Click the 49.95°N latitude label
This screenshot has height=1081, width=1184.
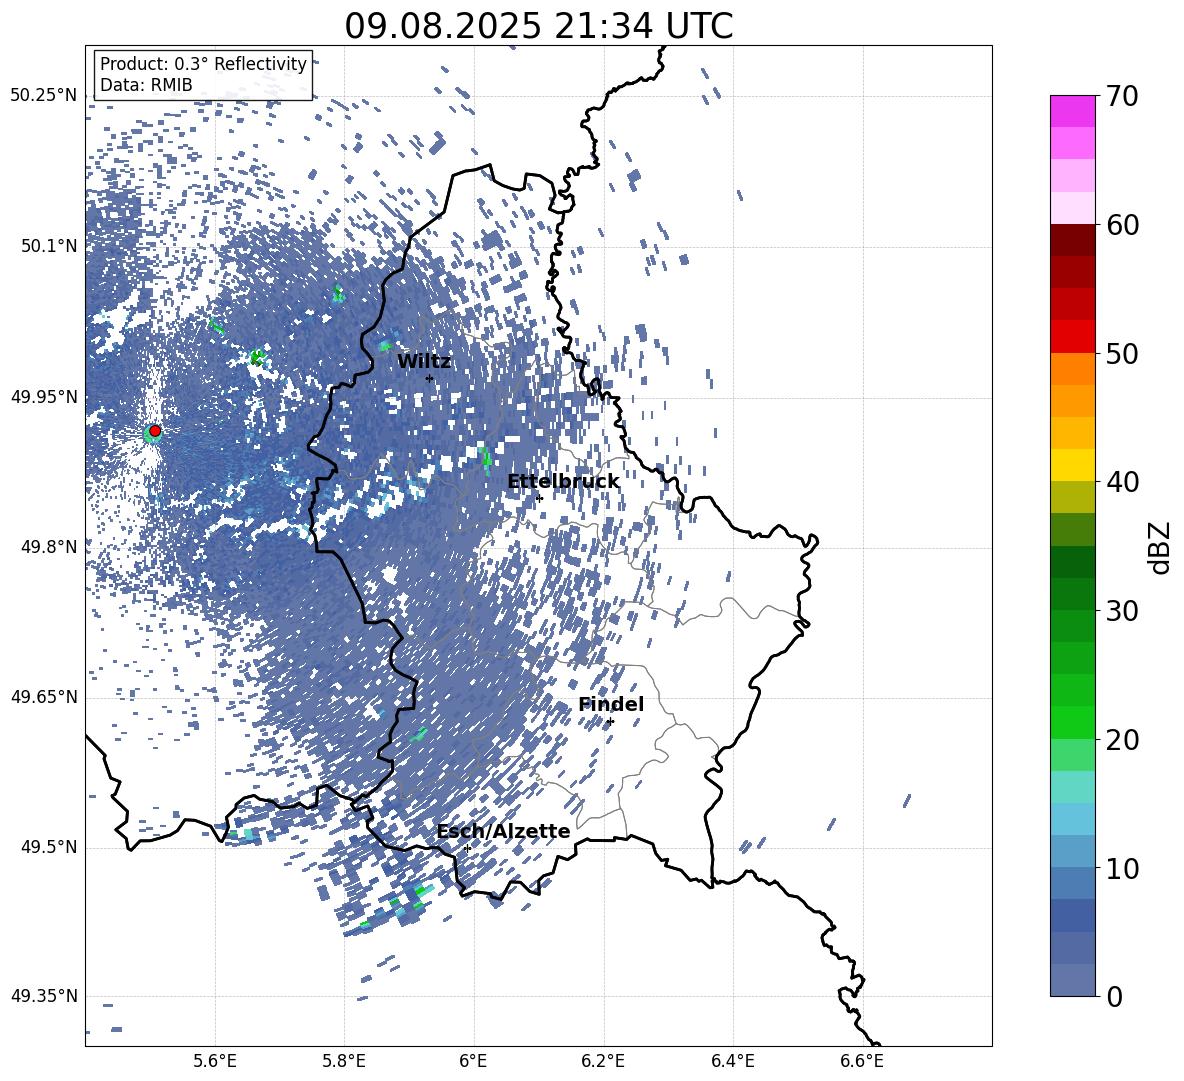pos(44,396)
